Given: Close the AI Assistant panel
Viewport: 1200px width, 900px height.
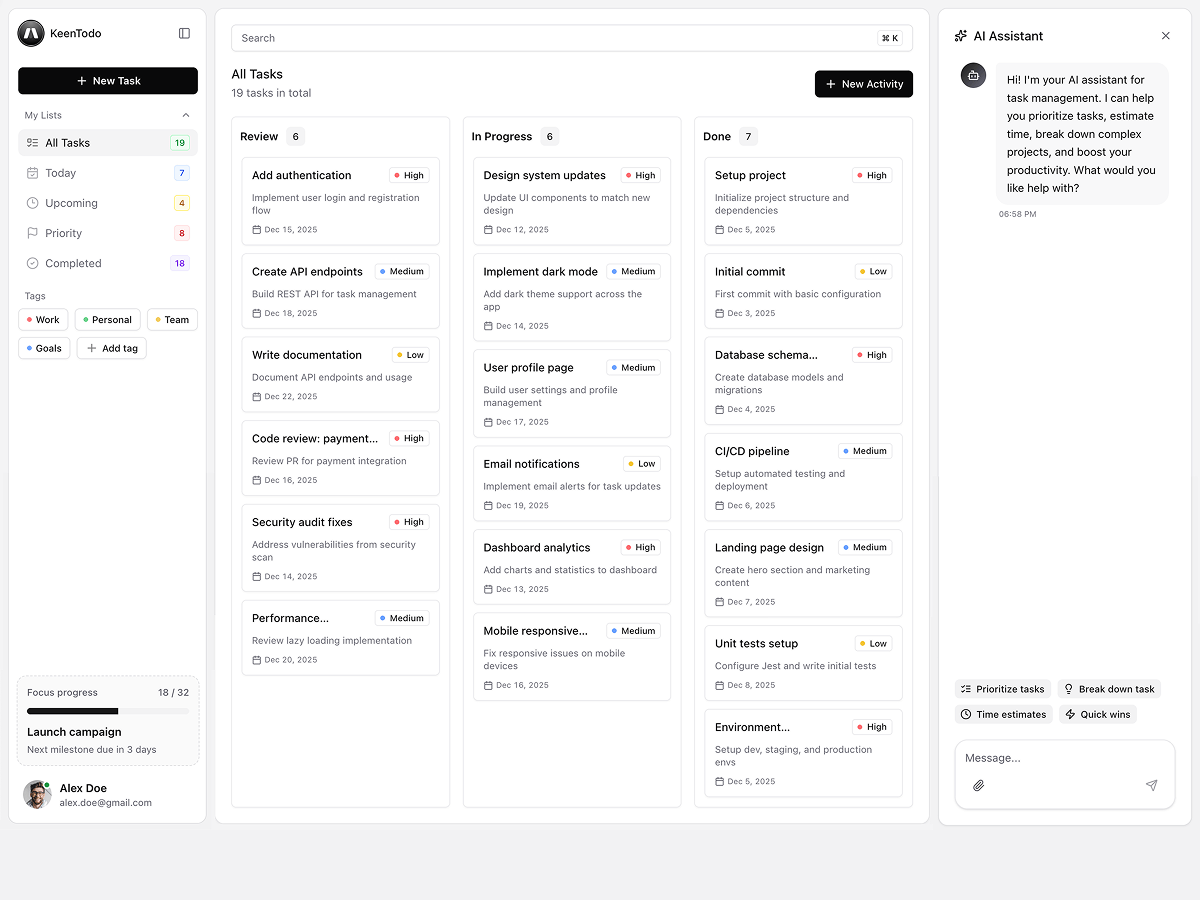Looking at the screenshot, I should (x=1165, y=36).
